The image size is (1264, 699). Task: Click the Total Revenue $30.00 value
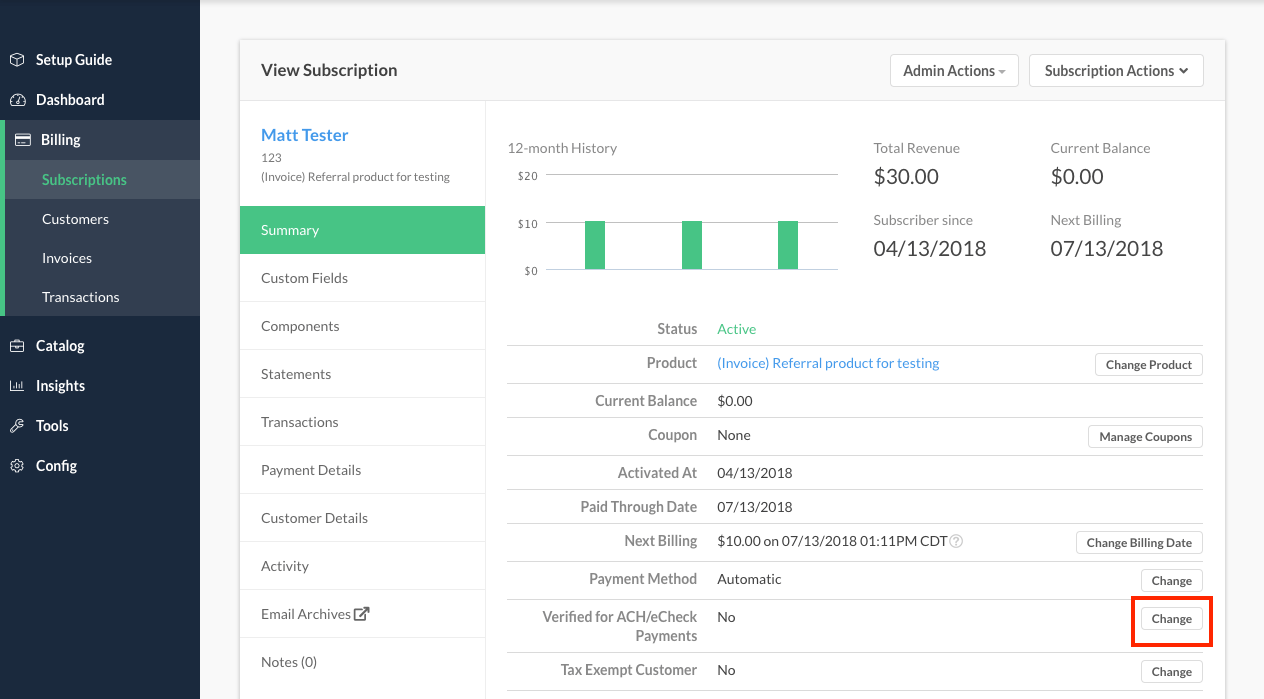click(906, 177)
